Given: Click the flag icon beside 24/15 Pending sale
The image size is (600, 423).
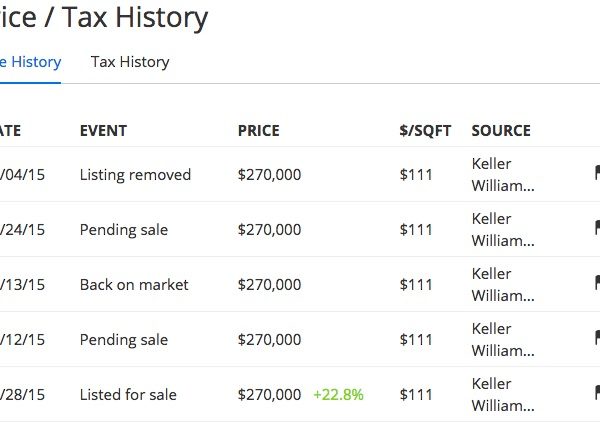Looking at the screenshot, I should click(597, 228).
